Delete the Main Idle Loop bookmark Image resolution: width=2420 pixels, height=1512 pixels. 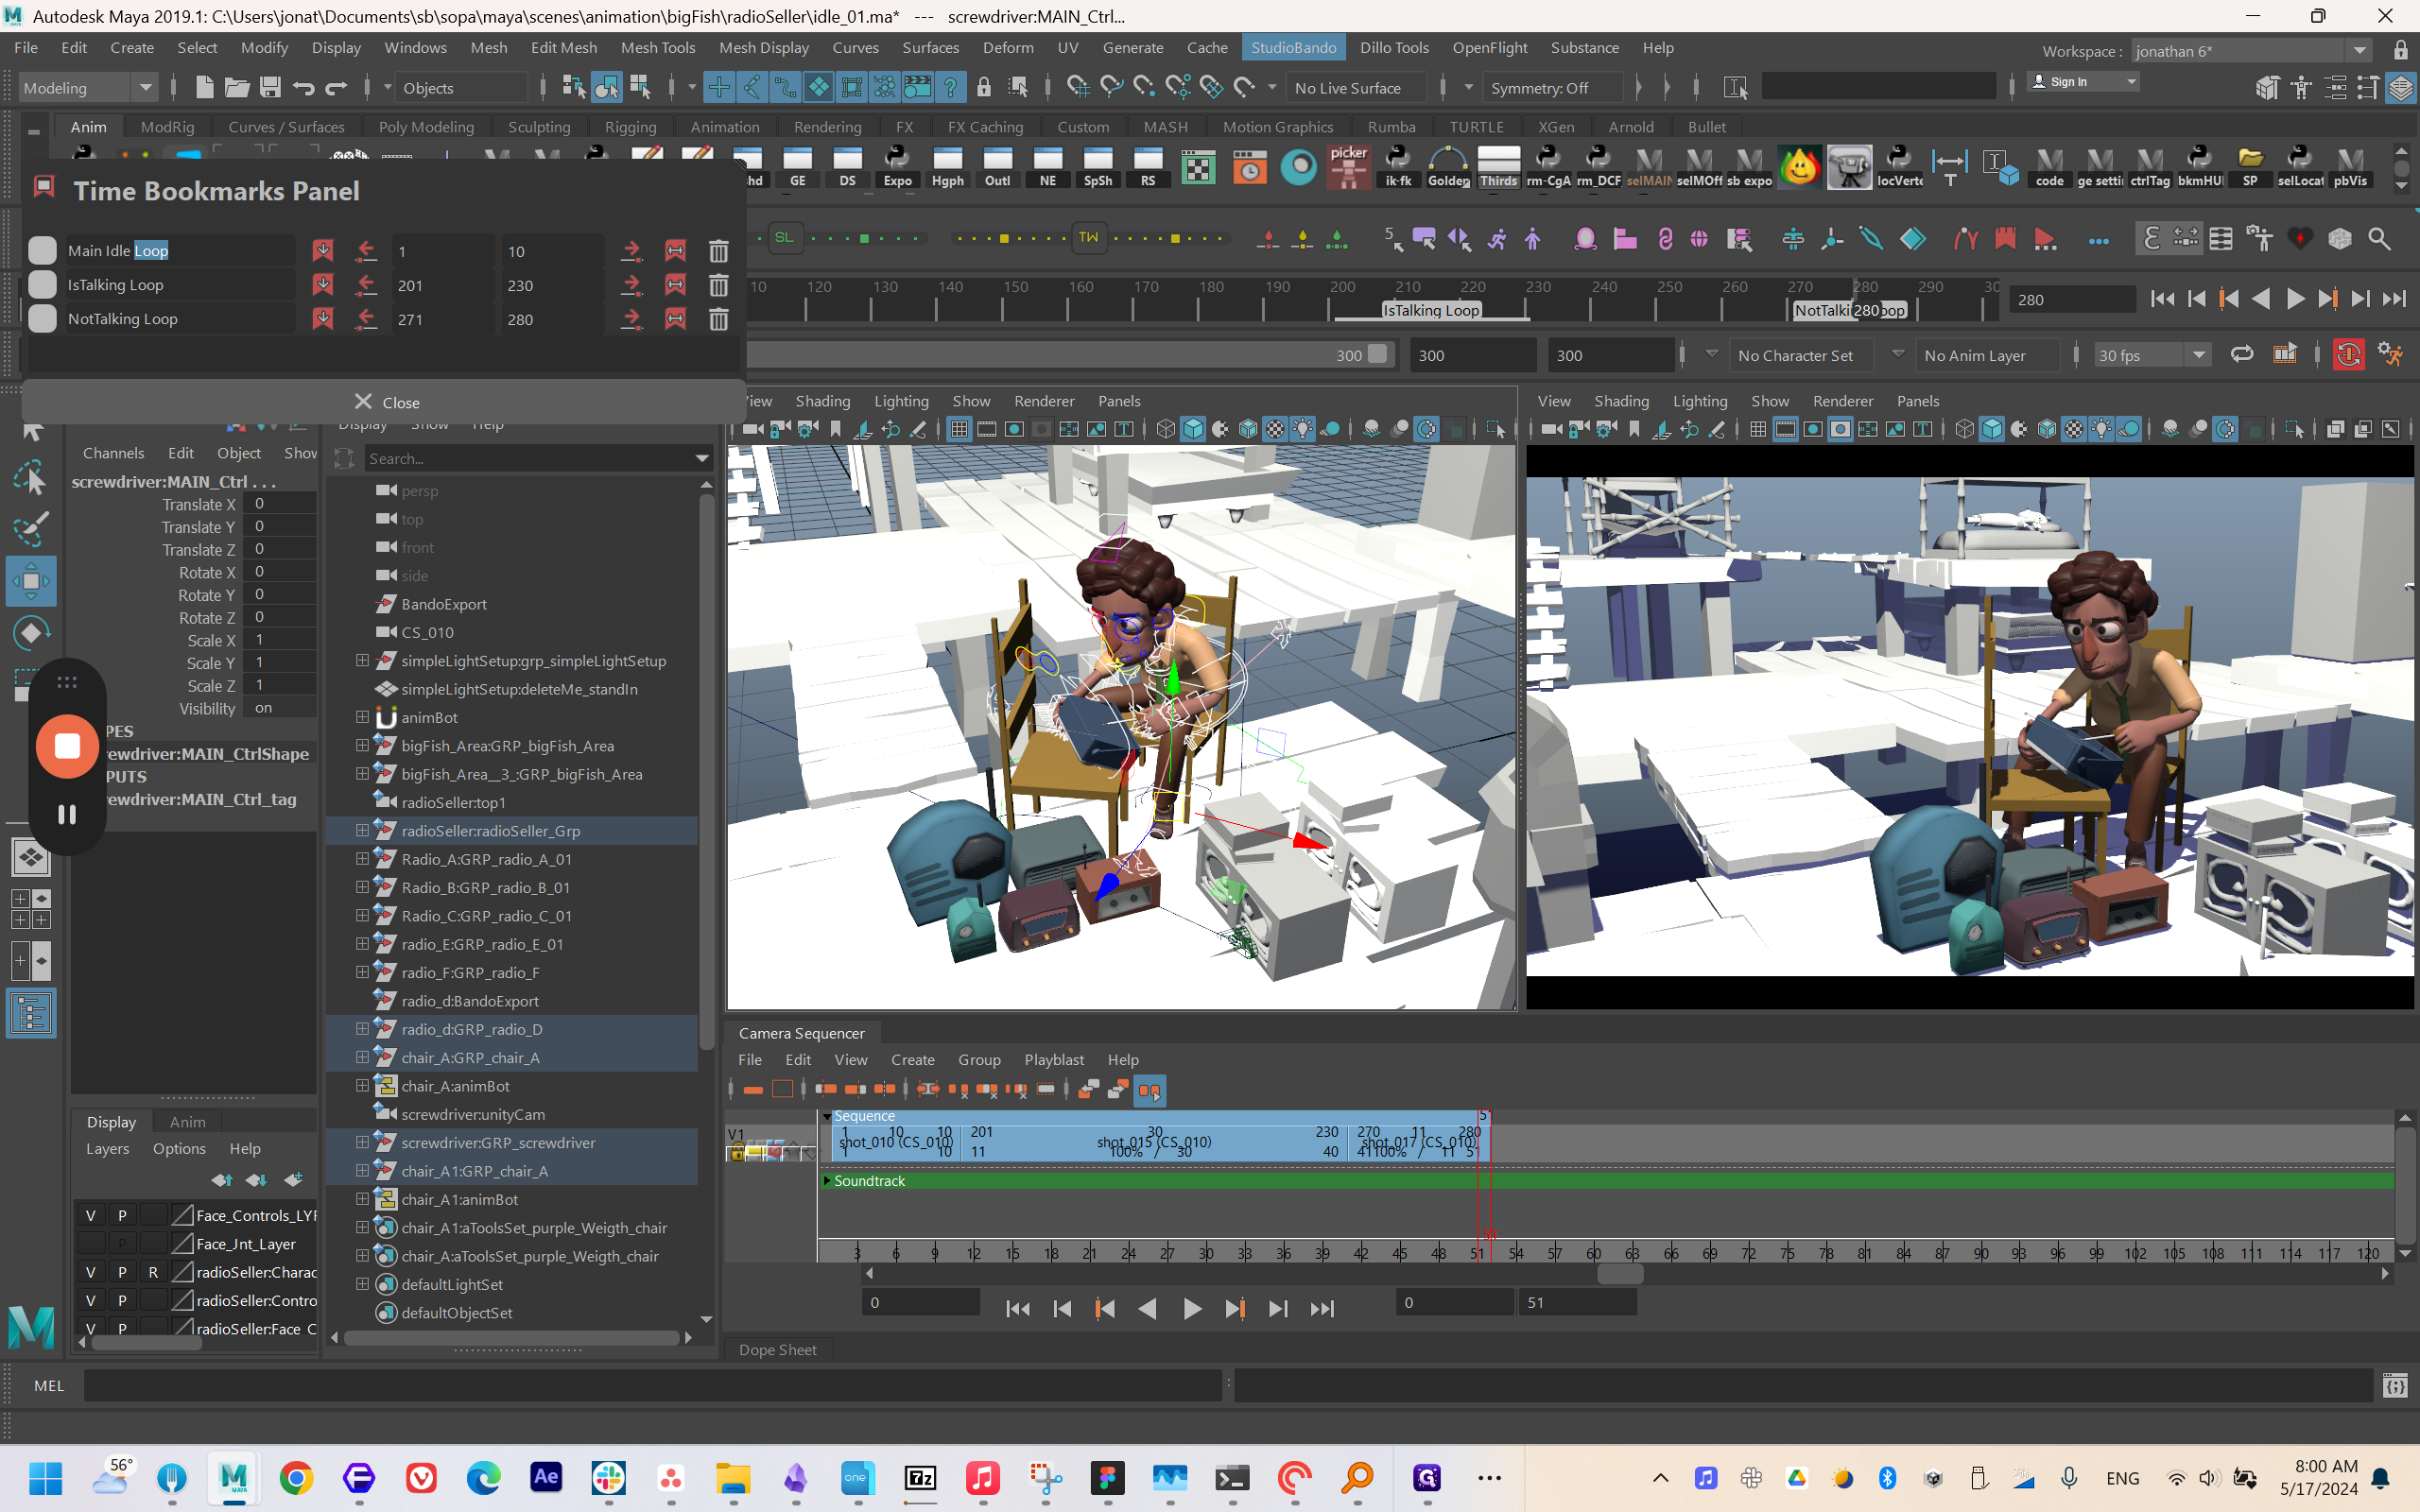pos(718,251)
